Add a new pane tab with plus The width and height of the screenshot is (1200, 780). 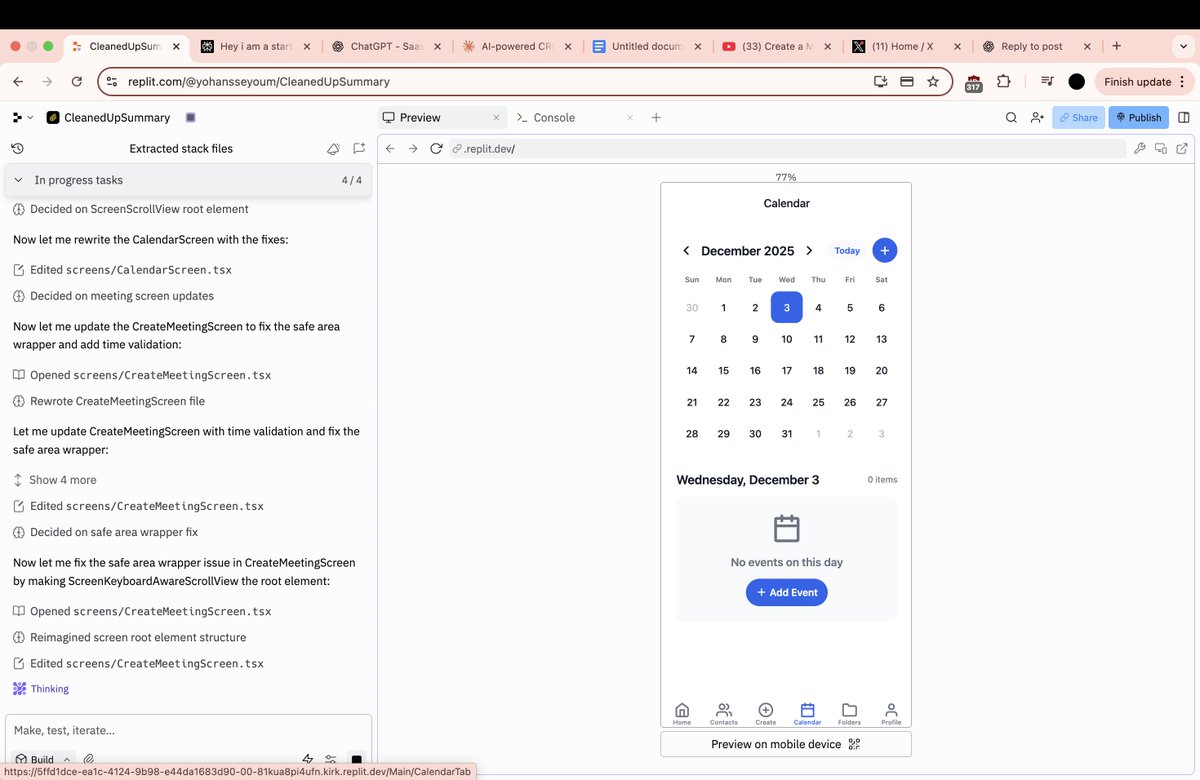[x=656, y=117]
